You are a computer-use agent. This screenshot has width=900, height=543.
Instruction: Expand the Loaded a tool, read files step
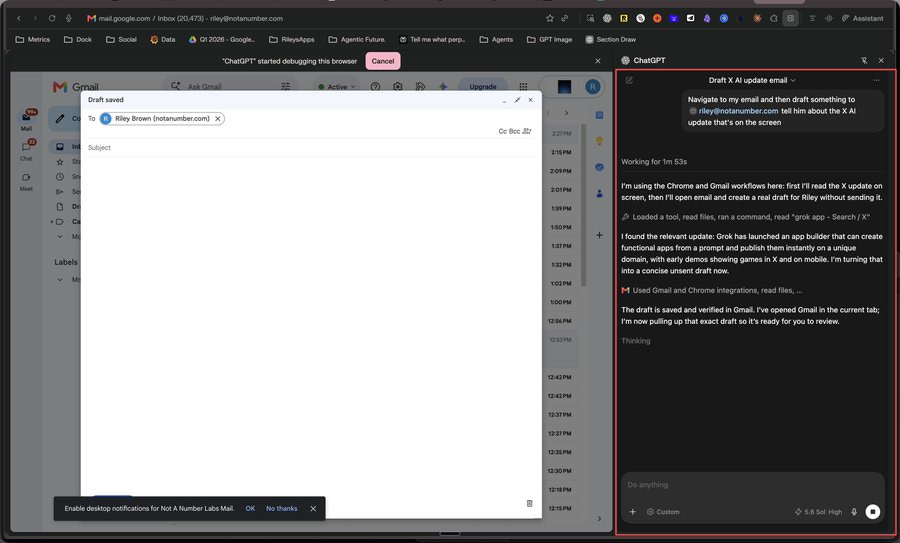[x=746, y=217]
